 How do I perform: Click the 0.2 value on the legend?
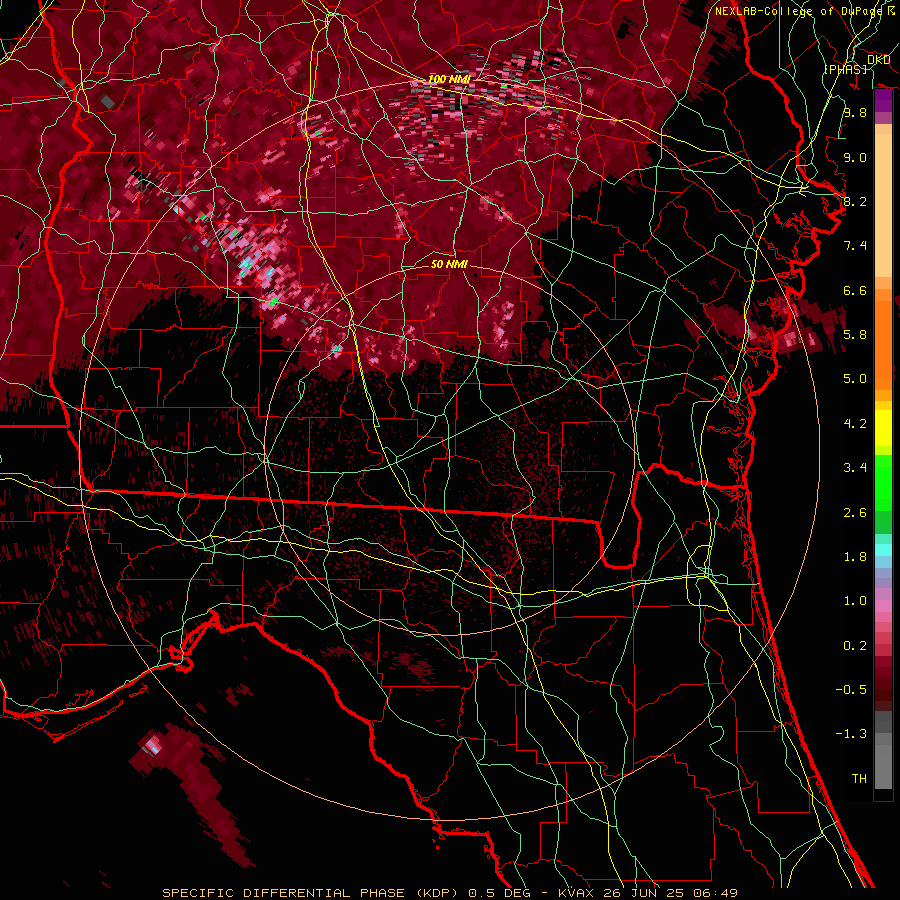[855, 646]
